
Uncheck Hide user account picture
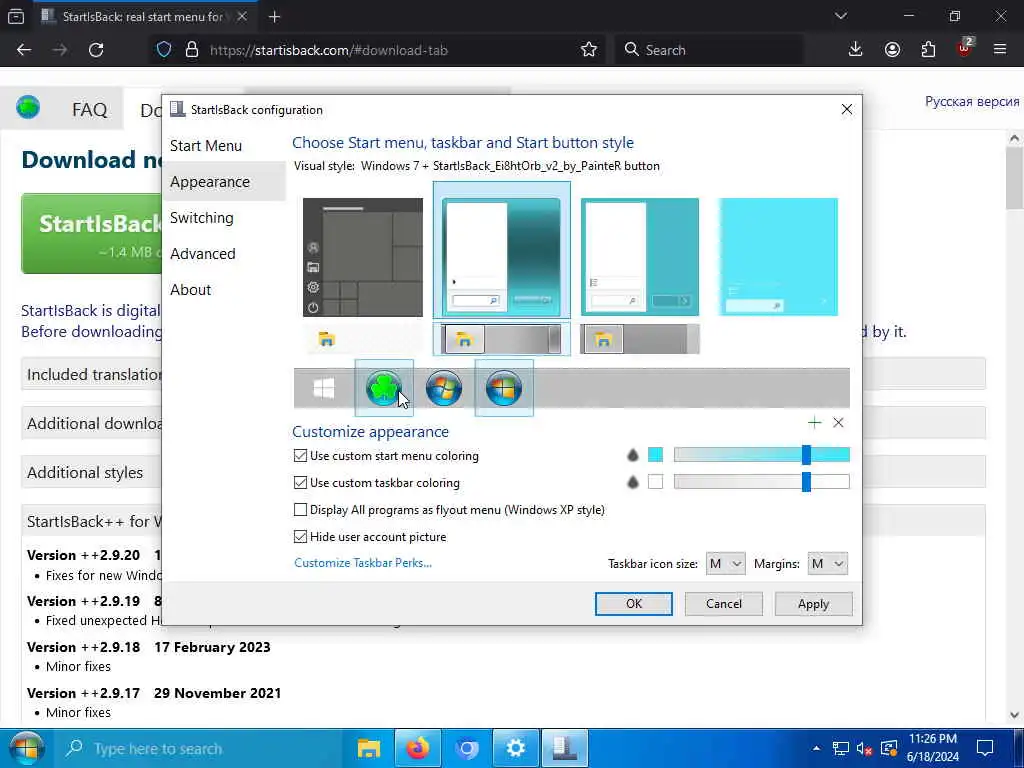click(x=300, y=537)
